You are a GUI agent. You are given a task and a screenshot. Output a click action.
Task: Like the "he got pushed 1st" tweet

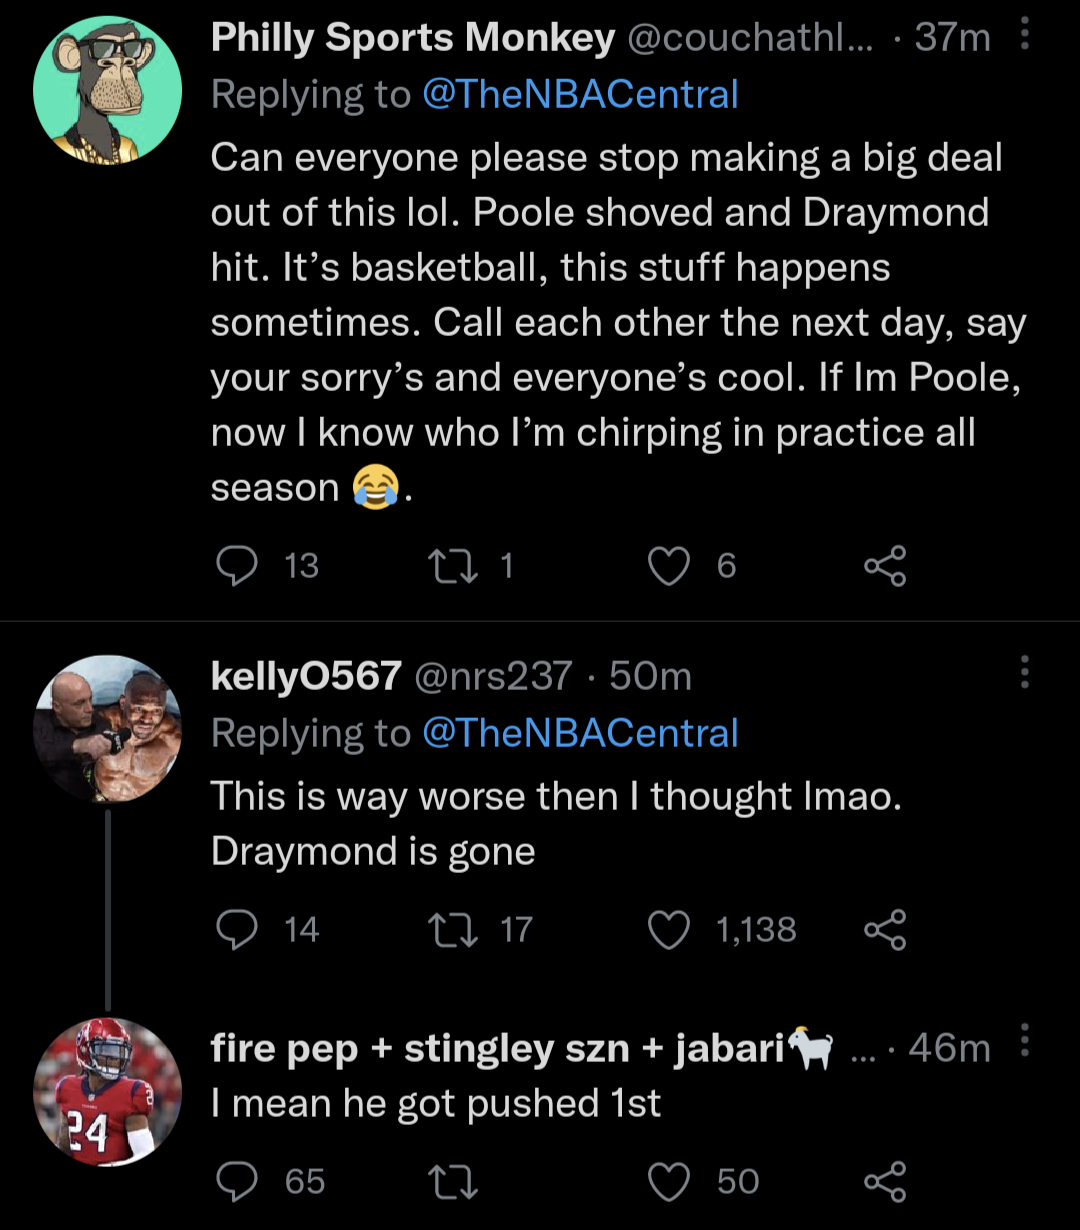point(669,1182)
